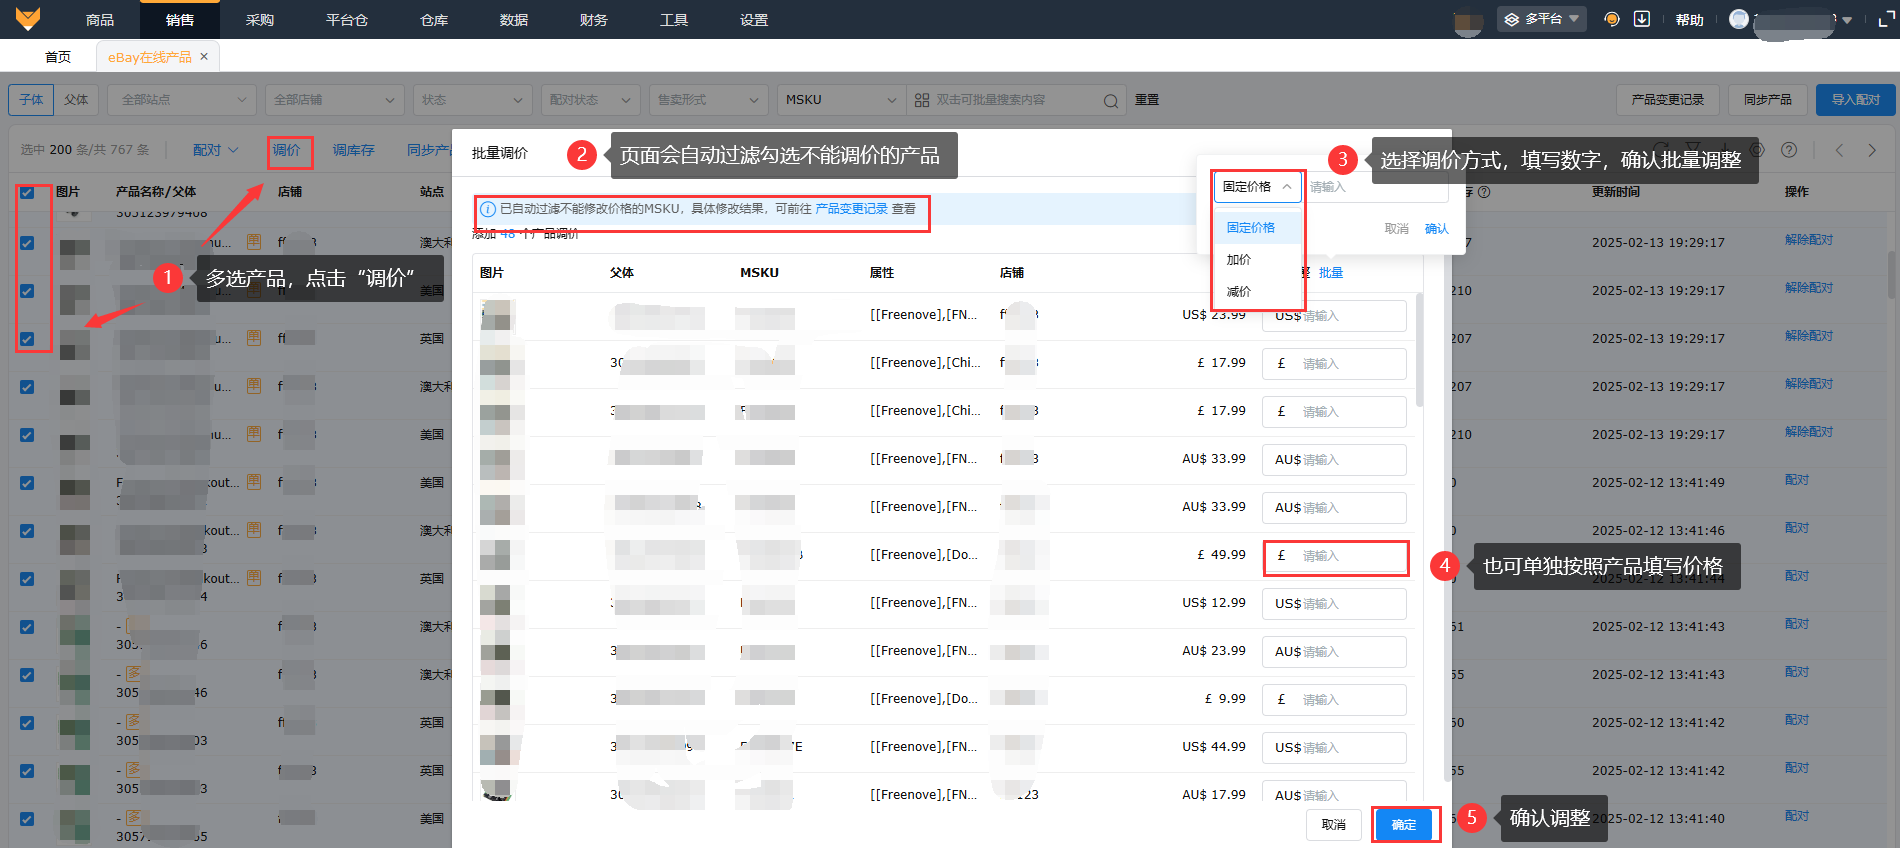This screenshot has height=848, width=1900.
Task: Open the 销售 menu
Action: coord(180,20)
